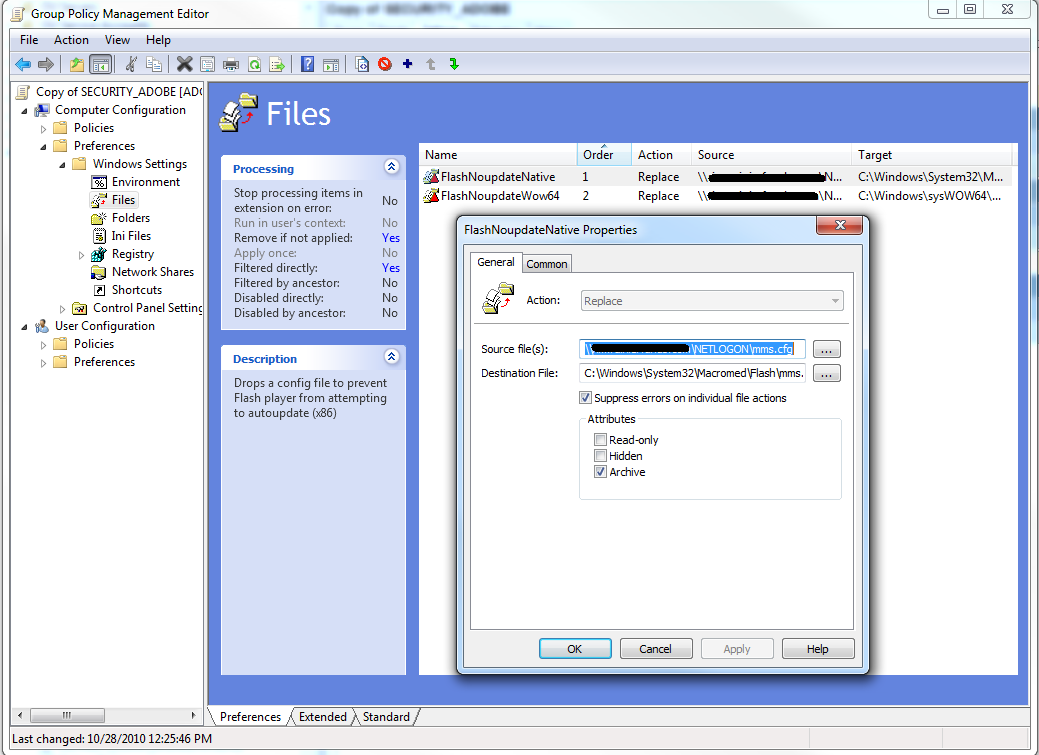
Task: Check the Hidden attribute box
Action: pos(600,455)
